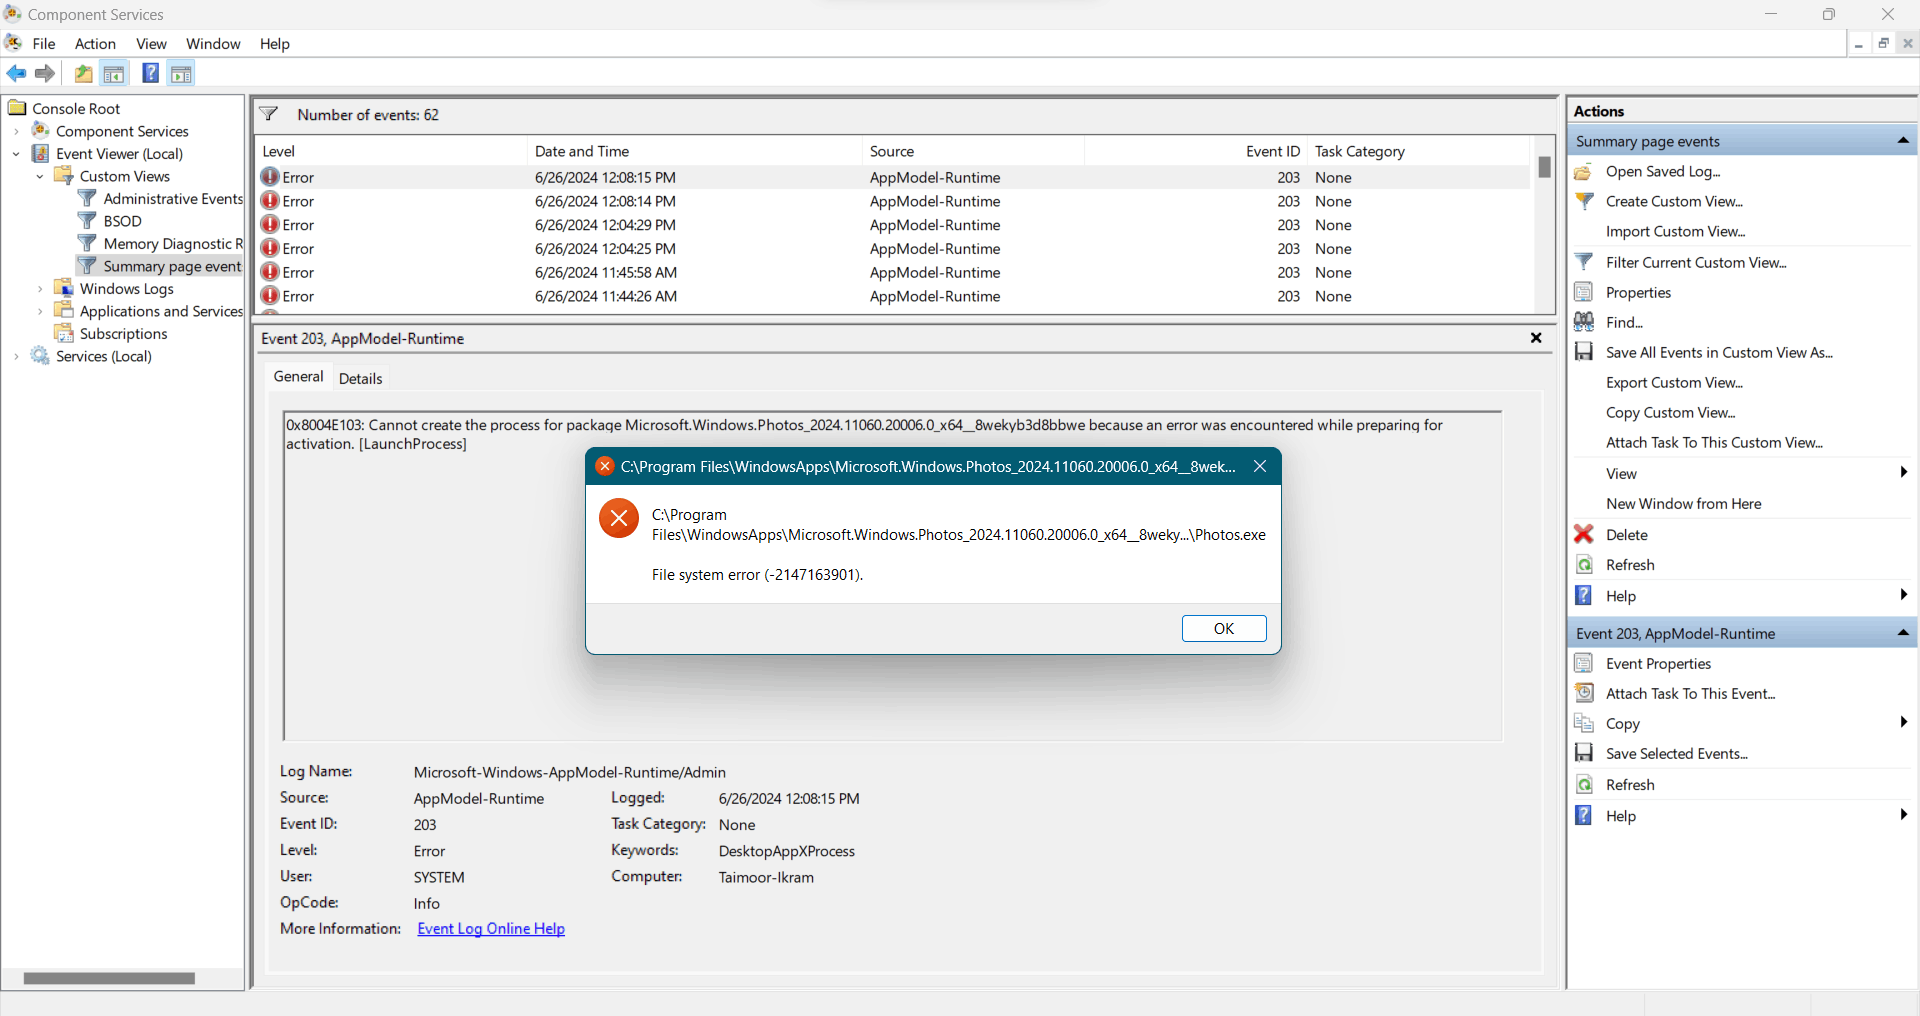Screen dimensions: 1920x1016
Task: Click Copy Custom View action
Action: (1670, 413)
